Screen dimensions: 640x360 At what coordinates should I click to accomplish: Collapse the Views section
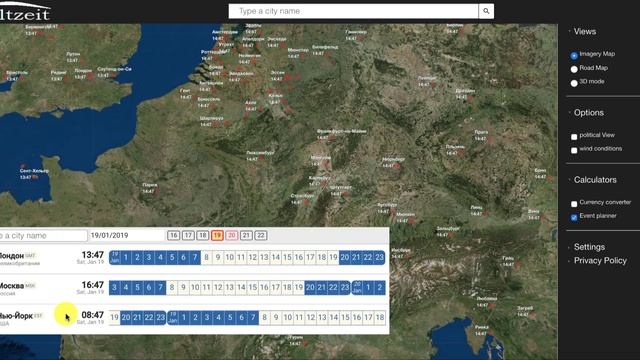point(584,31)
